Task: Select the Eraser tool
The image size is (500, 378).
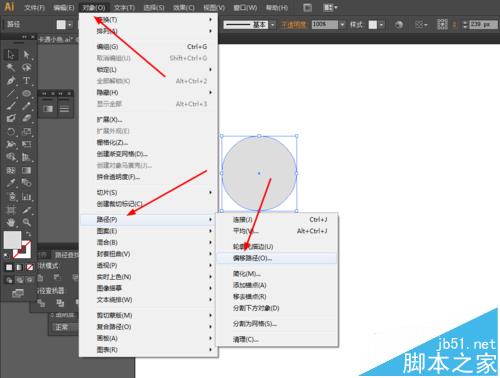Action: pyautogui.click(x=26, y=119)
